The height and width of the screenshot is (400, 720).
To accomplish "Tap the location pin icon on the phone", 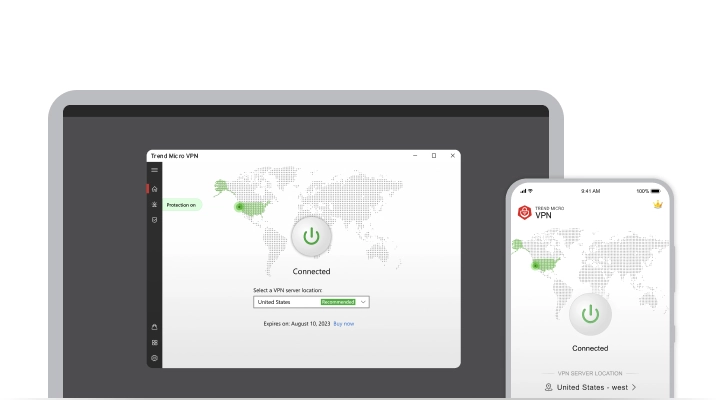I will [548, 387].
